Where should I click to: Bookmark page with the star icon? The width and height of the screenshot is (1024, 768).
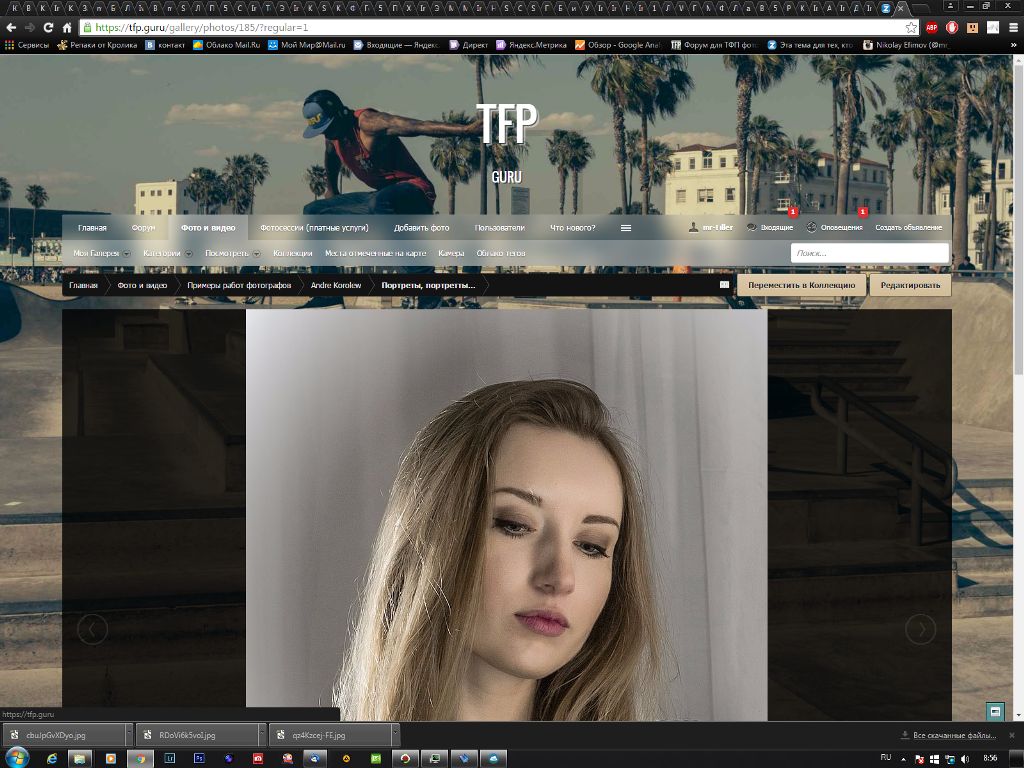point(911,27)
